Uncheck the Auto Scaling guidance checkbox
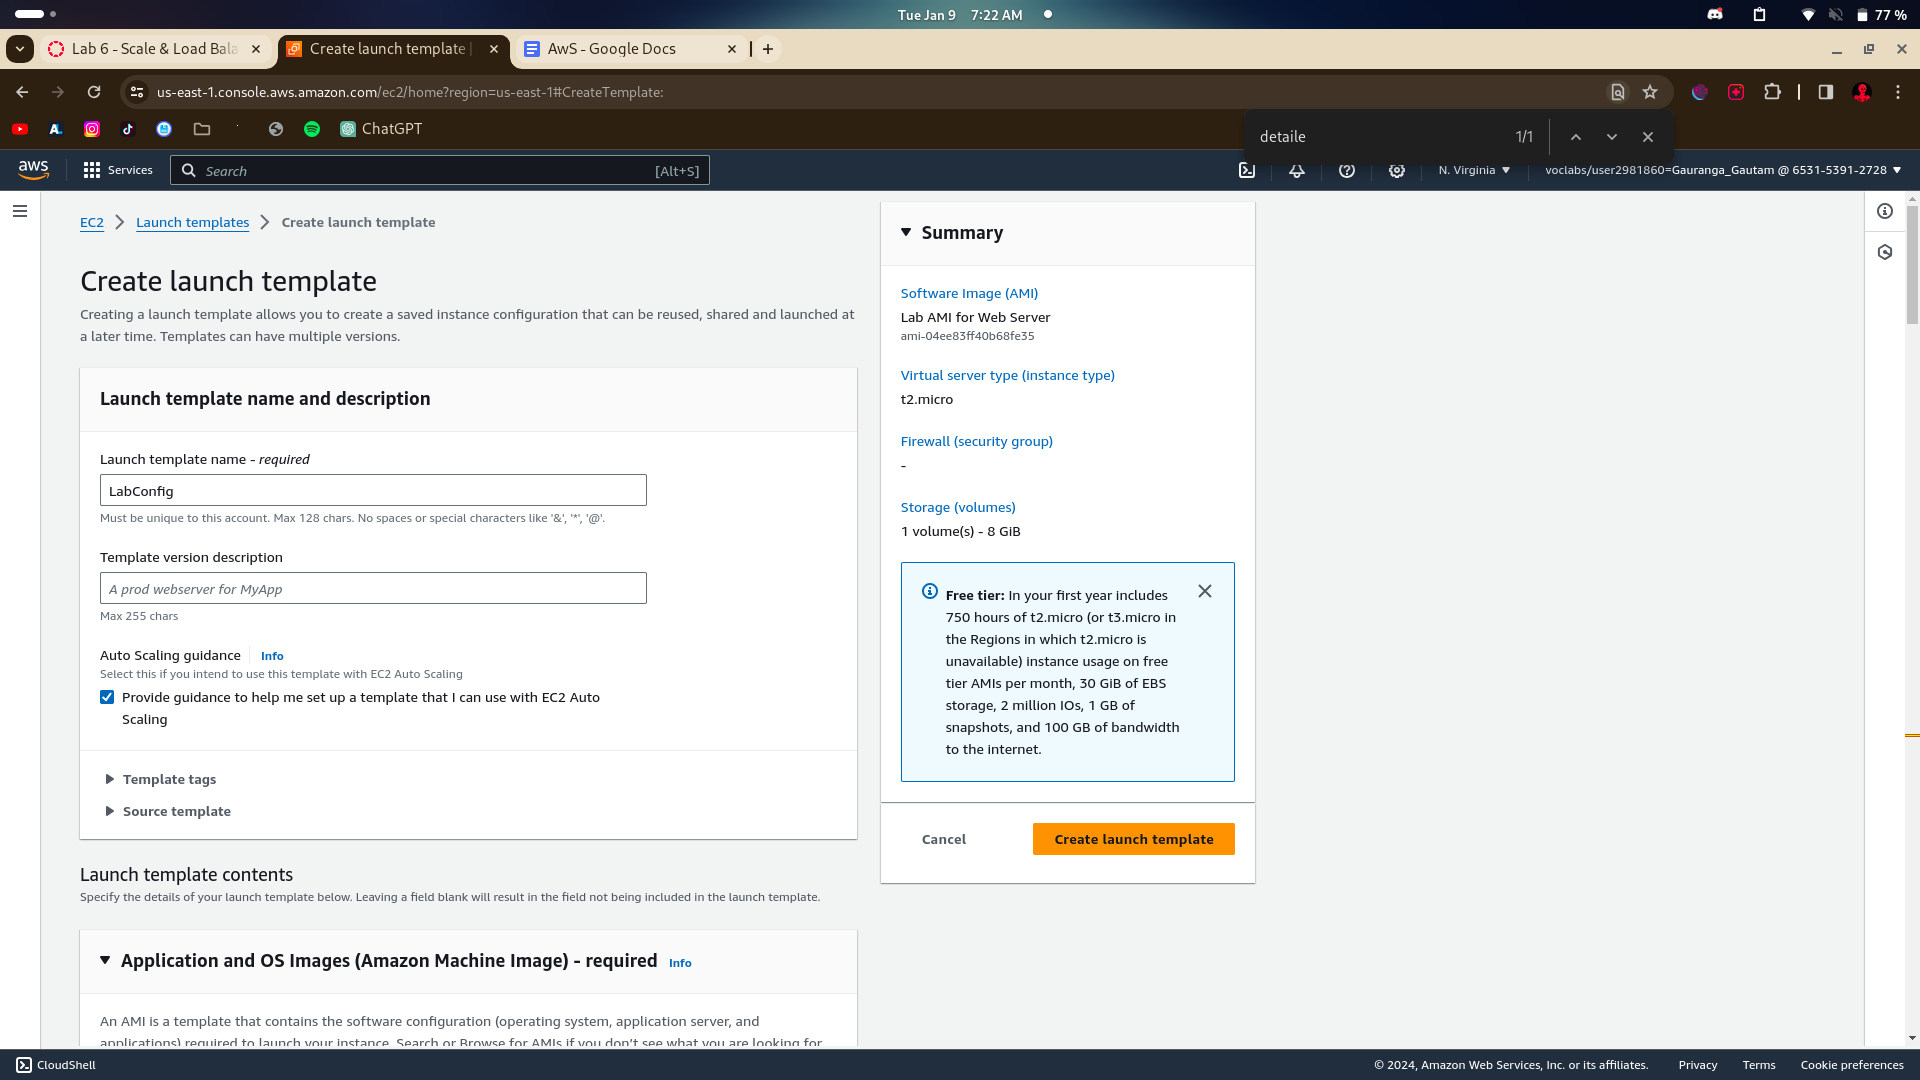The width and height of the screenshot is (1920, 1080). coord(107,697)
